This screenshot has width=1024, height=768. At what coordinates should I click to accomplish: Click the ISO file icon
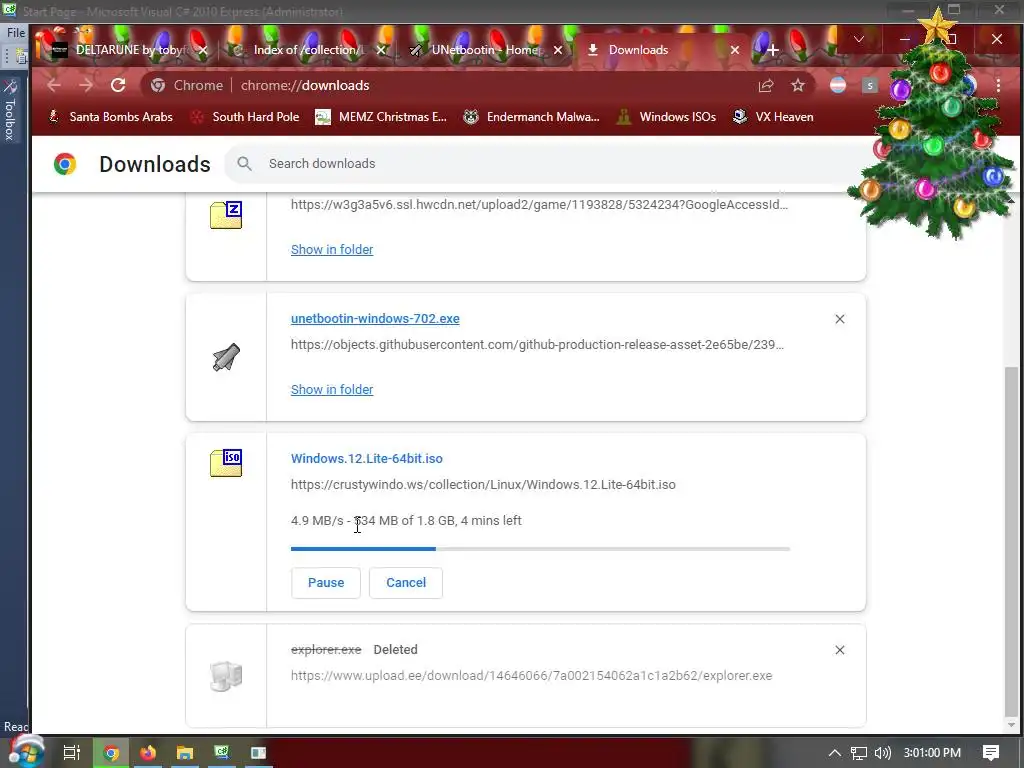[x=226, y=462]
